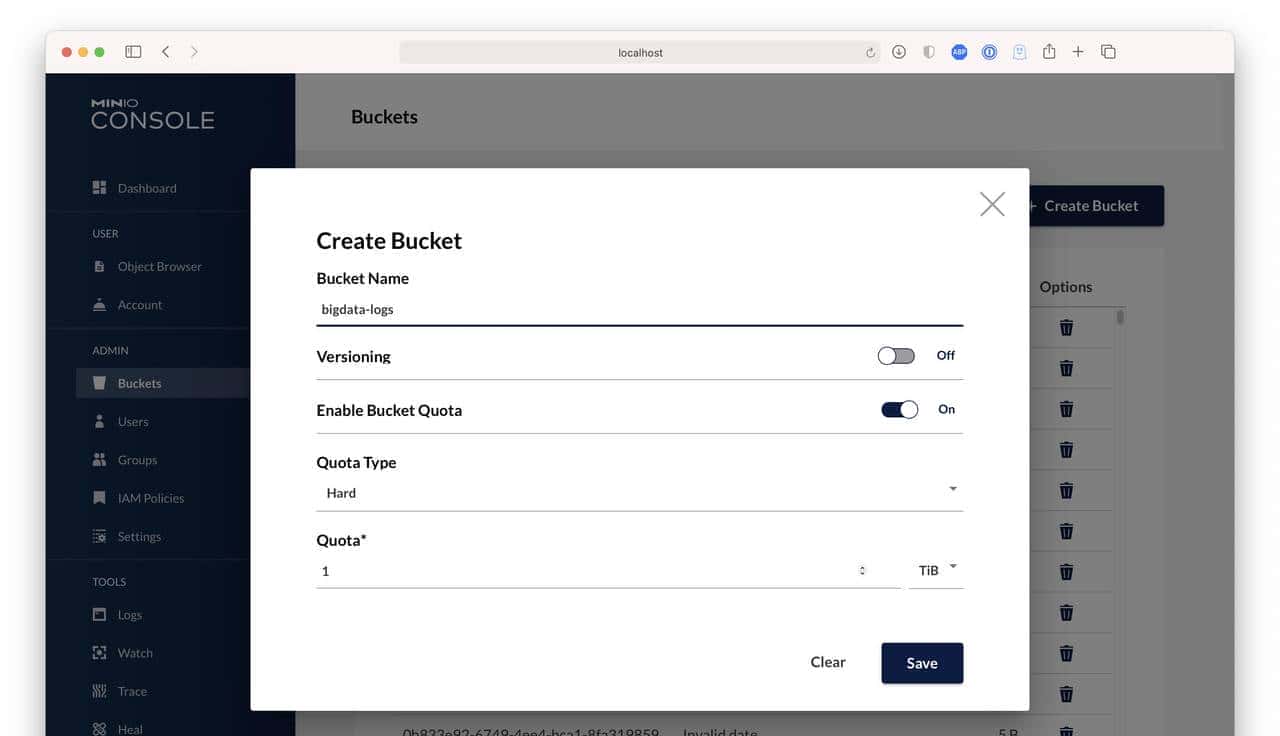The width and height of the screenshot is (1280, 736).
Task: Click the Quota number stepper arrows
Action: click(862, 571)
